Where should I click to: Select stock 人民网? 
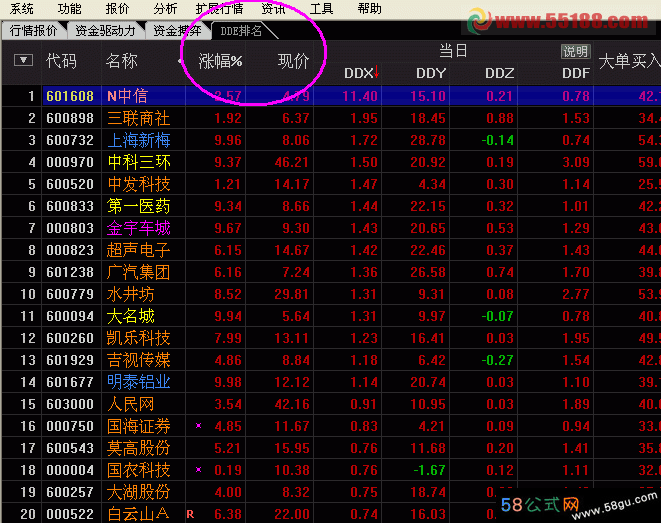(131, 404)
